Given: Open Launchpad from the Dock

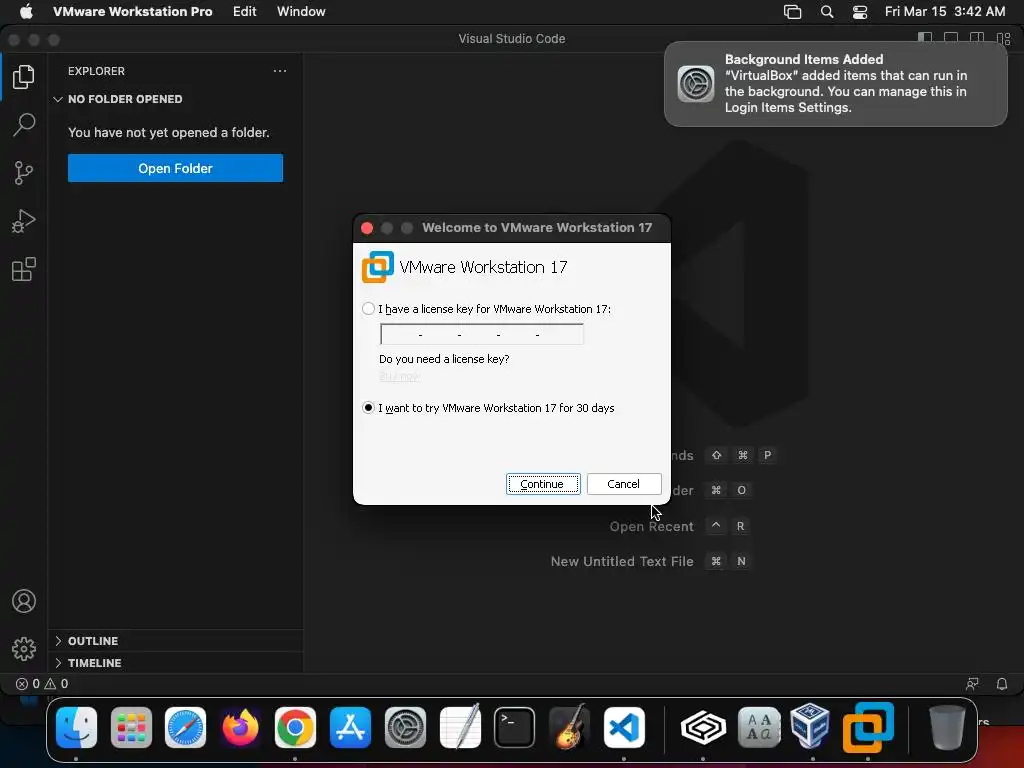Looking at the screenshot, I should [131, 728].
